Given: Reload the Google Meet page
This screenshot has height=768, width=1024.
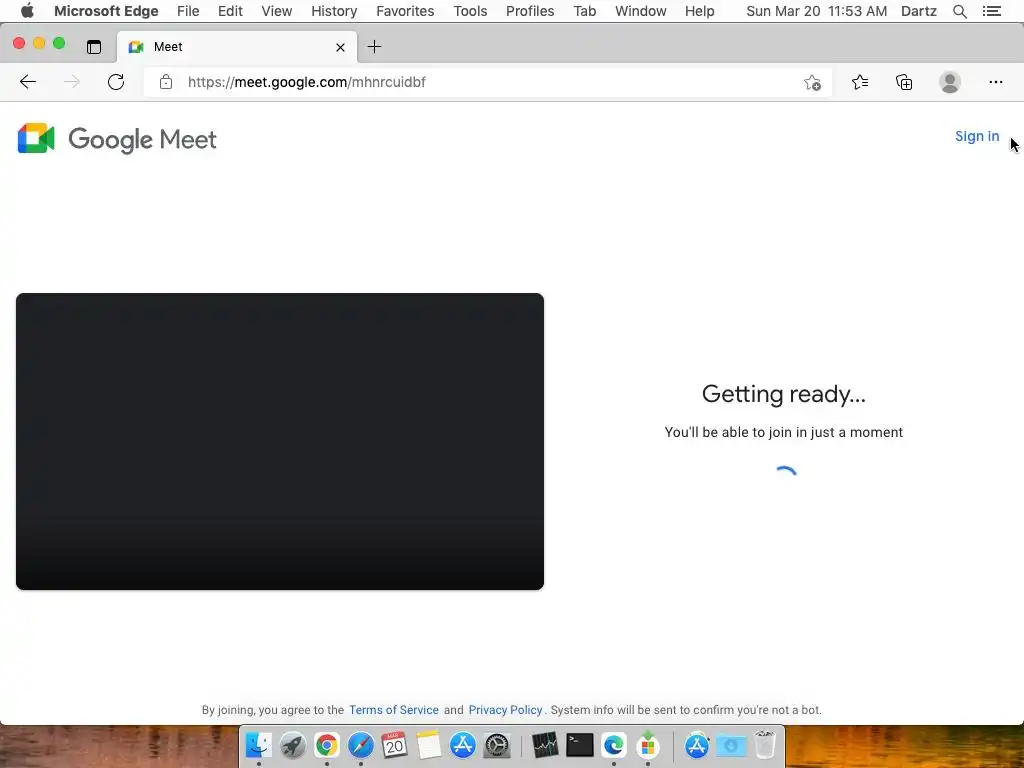Looking at the screenshot, I should [116, 82].
